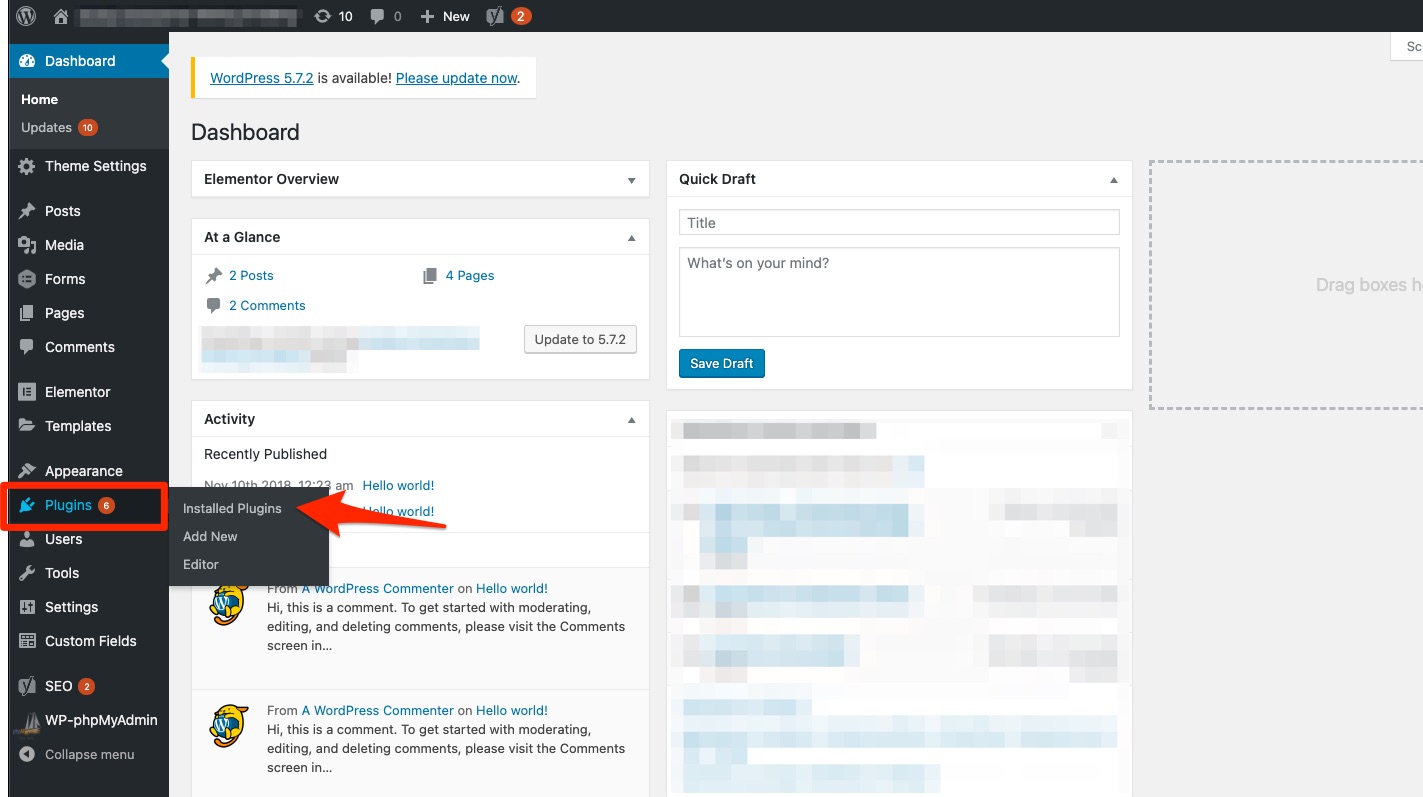Viewport: 1423px width, 797px height.
Task: Collapse the At a Glance widget
Action: 631,238
